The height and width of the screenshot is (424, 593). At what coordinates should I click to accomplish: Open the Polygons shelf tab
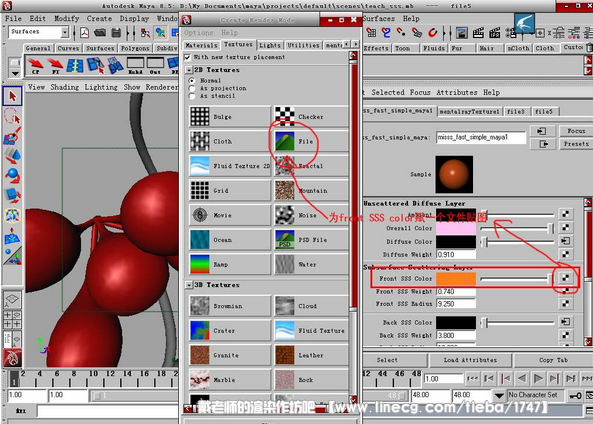135,48
